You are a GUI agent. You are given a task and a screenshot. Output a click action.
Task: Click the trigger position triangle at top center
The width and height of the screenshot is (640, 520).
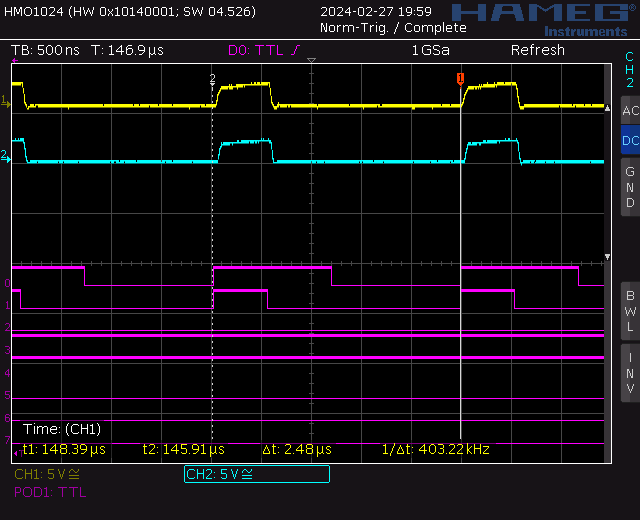(312, 62)
